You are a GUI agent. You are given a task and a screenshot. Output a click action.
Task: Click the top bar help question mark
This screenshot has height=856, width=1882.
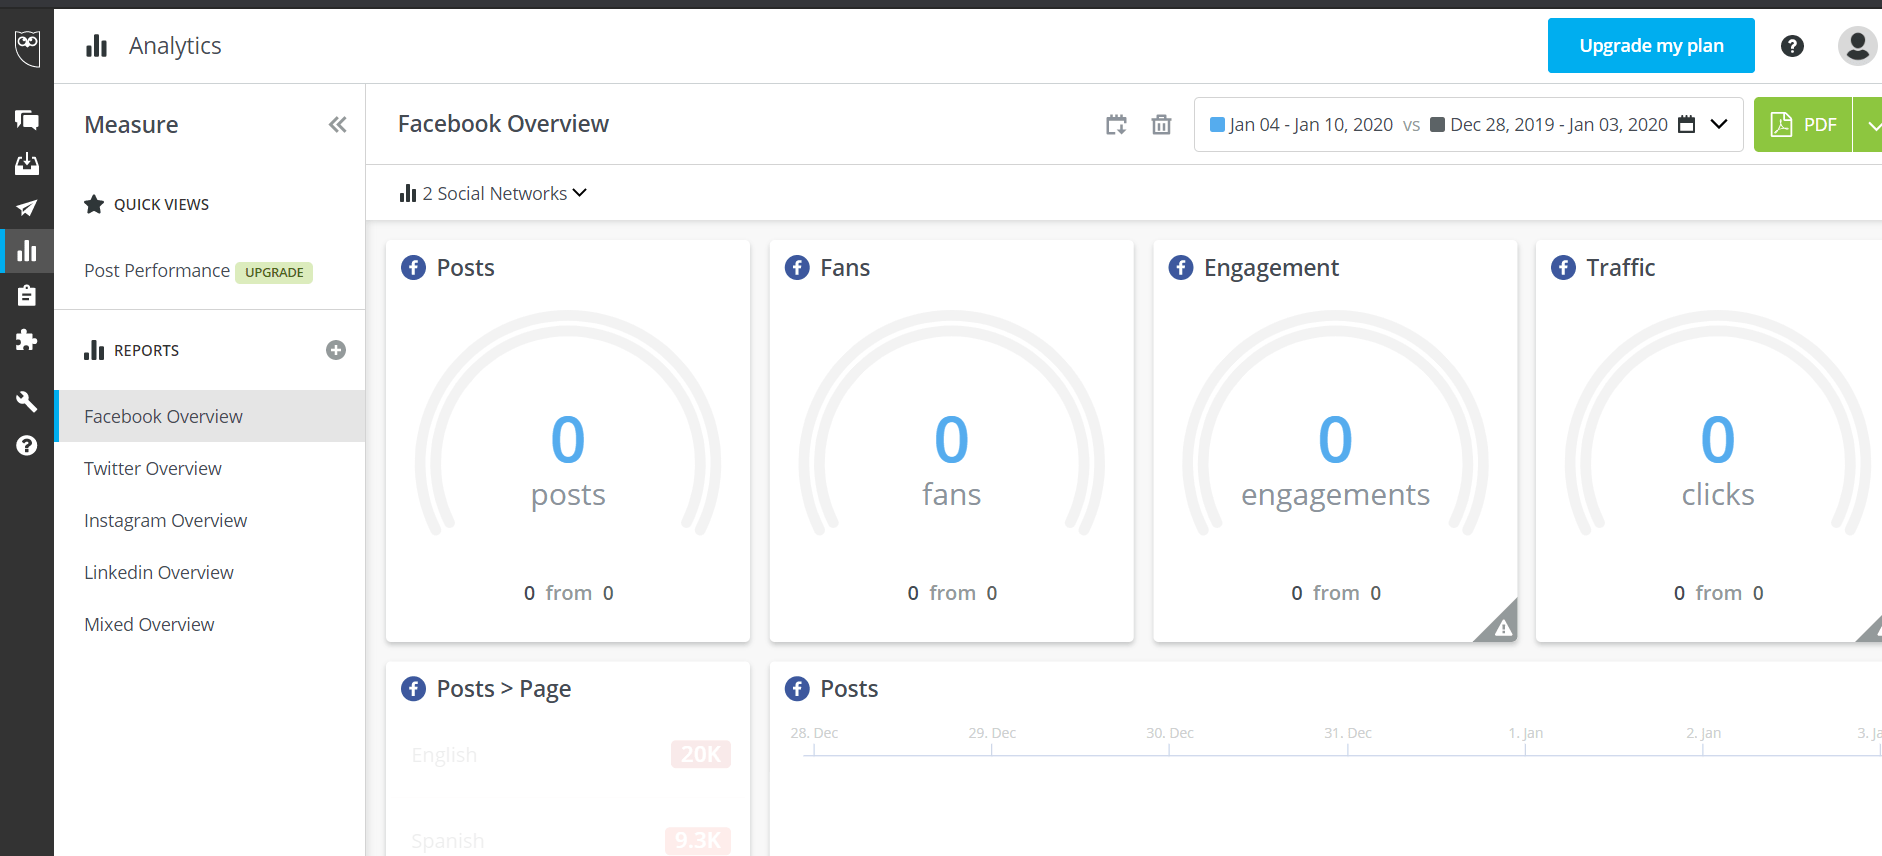click(x=1792, y=46)
